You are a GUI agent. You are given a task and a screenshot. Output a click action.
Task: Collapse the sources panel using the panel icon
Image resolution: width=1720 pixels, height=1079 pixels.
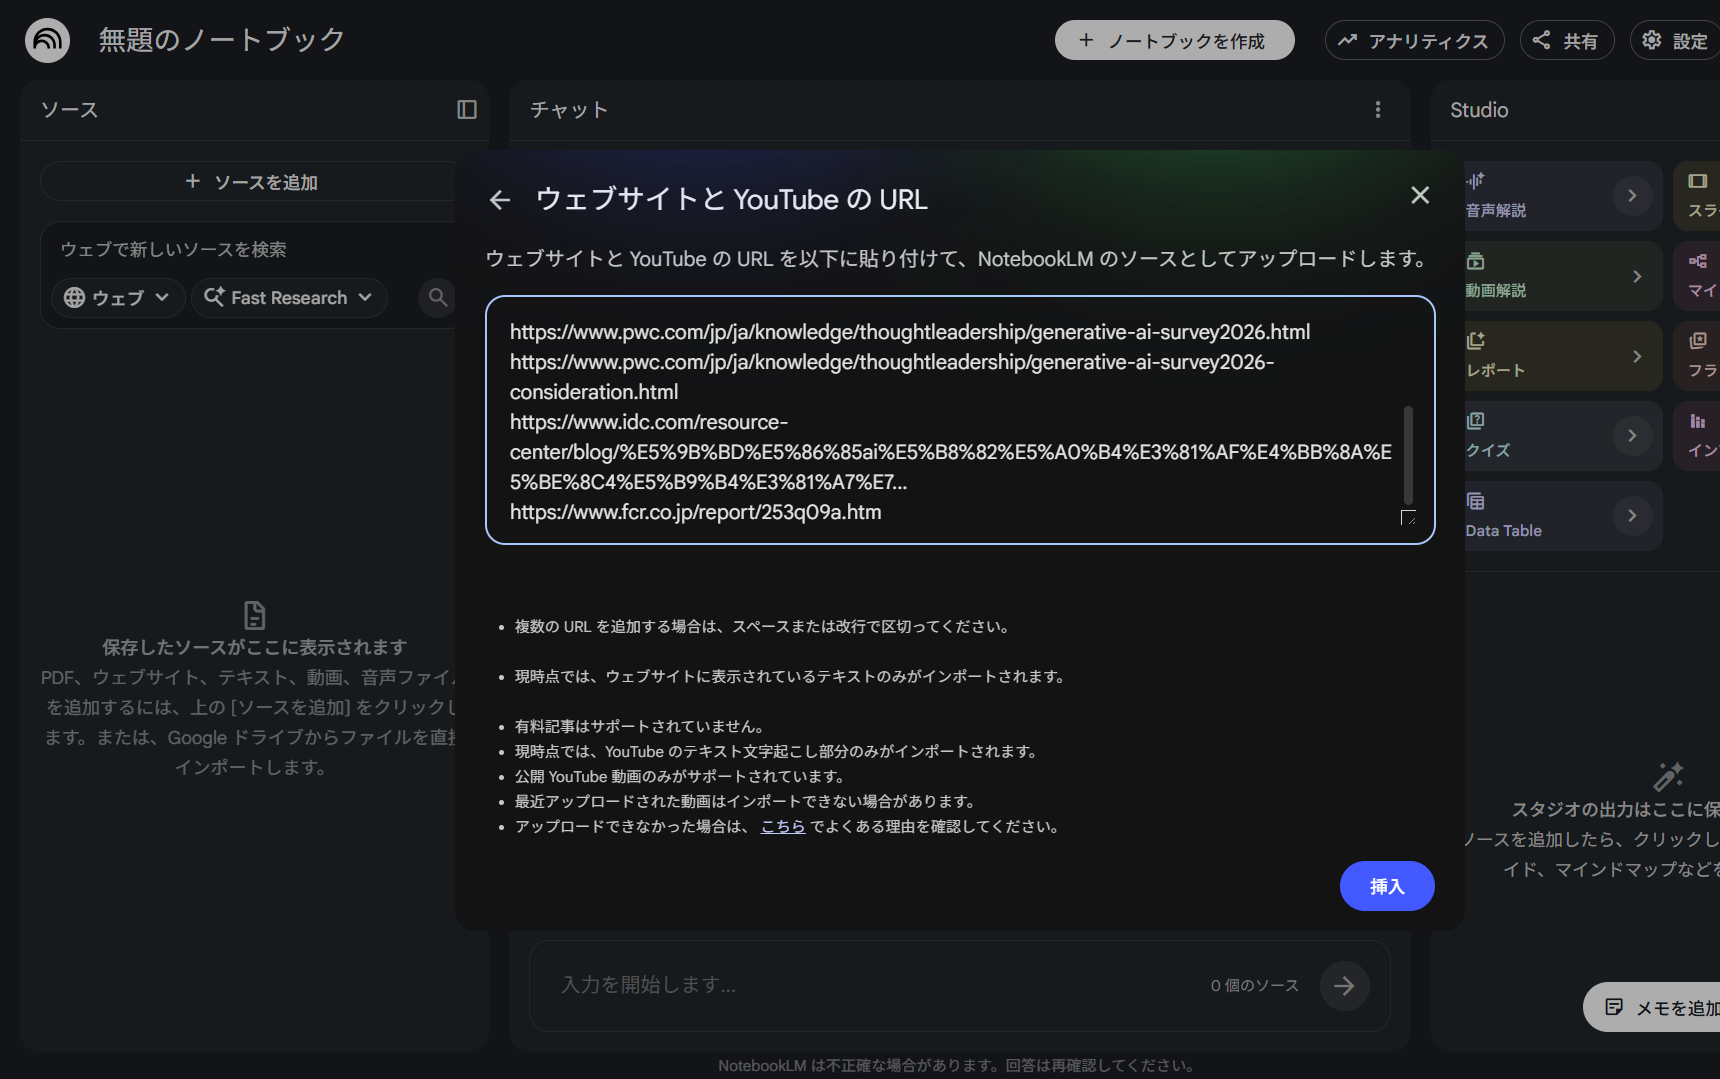(x=467, y=110)
